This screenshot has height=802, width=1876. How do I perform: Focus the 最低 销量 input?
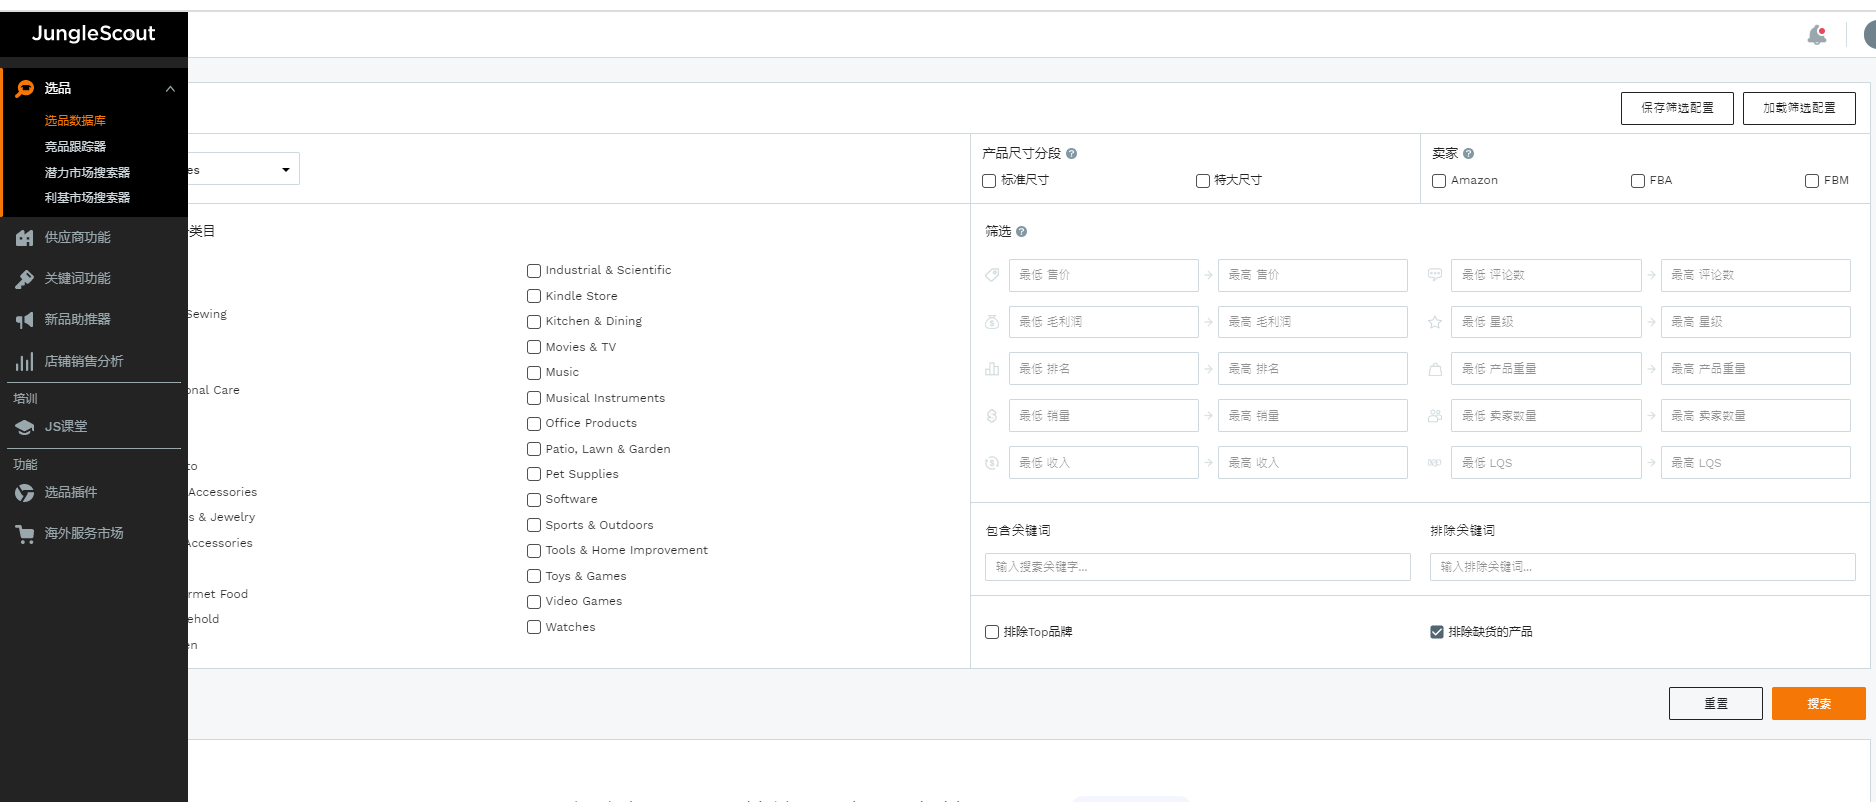tap(1103, 416)
